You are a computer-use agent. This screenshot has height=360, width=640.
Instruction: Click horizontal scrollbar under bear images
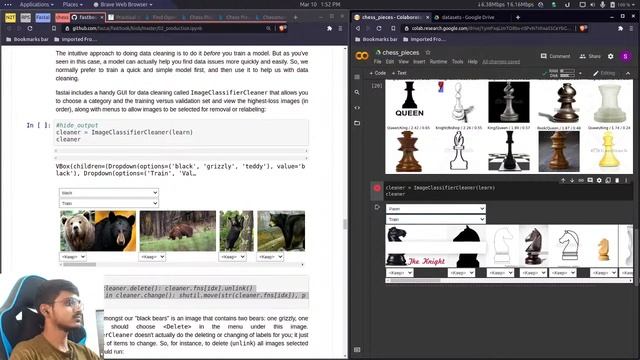[x=182, y=264]
